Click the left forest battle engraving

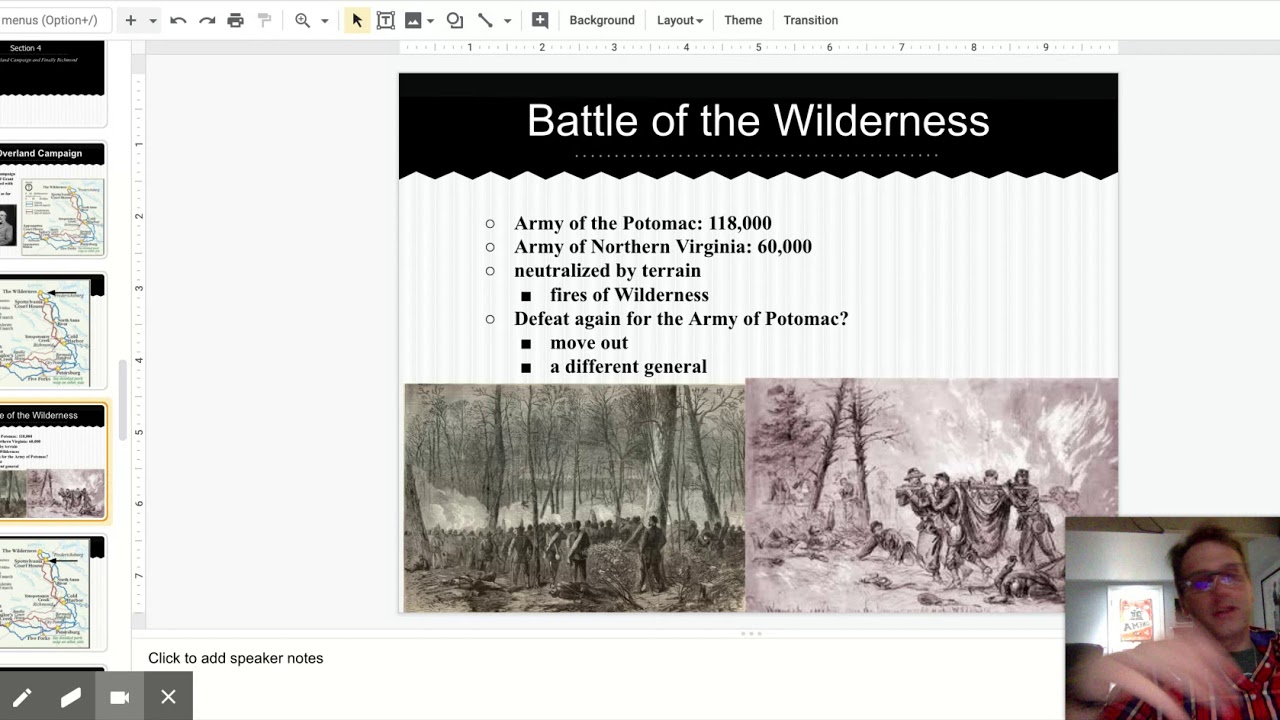(x=574, y=497)
